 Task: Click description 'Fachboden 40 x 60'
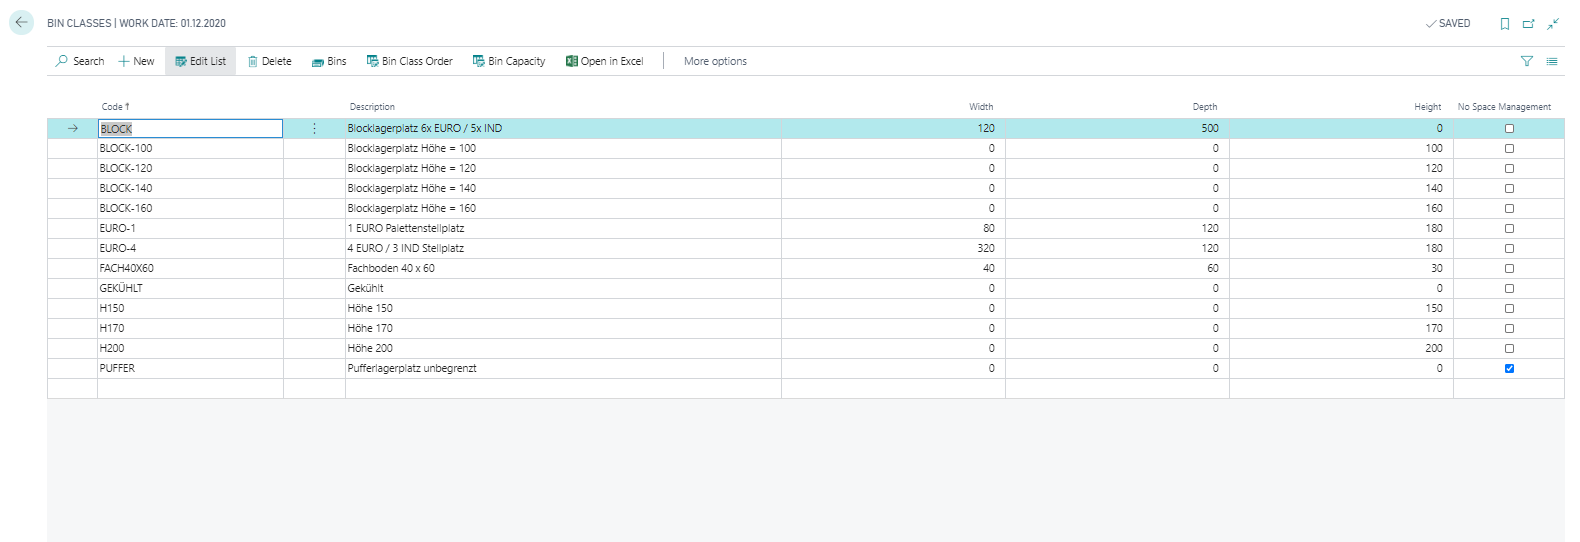click(x=391, y=268)
